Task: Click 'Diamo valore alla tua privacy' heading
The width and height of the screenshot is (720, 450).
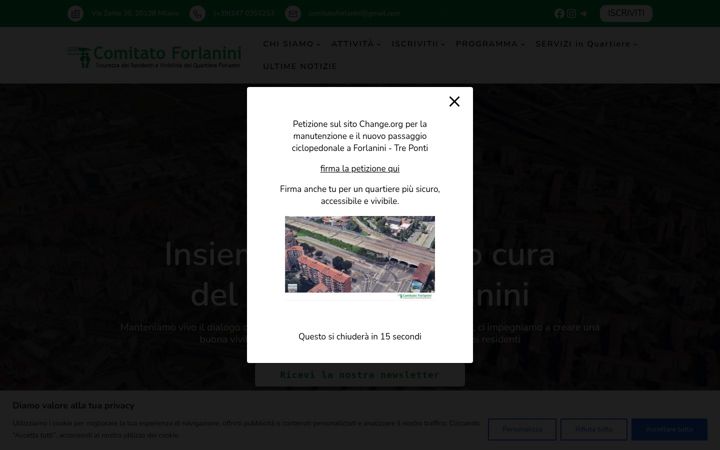Action: (x=73, y=405)
